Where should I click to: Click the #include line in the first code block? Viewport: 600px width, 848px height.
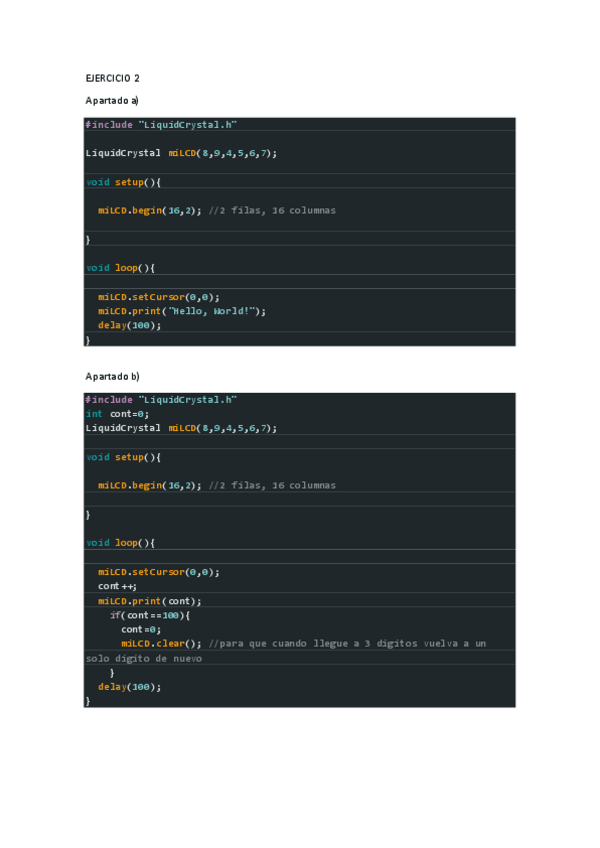tap(161, 125)
